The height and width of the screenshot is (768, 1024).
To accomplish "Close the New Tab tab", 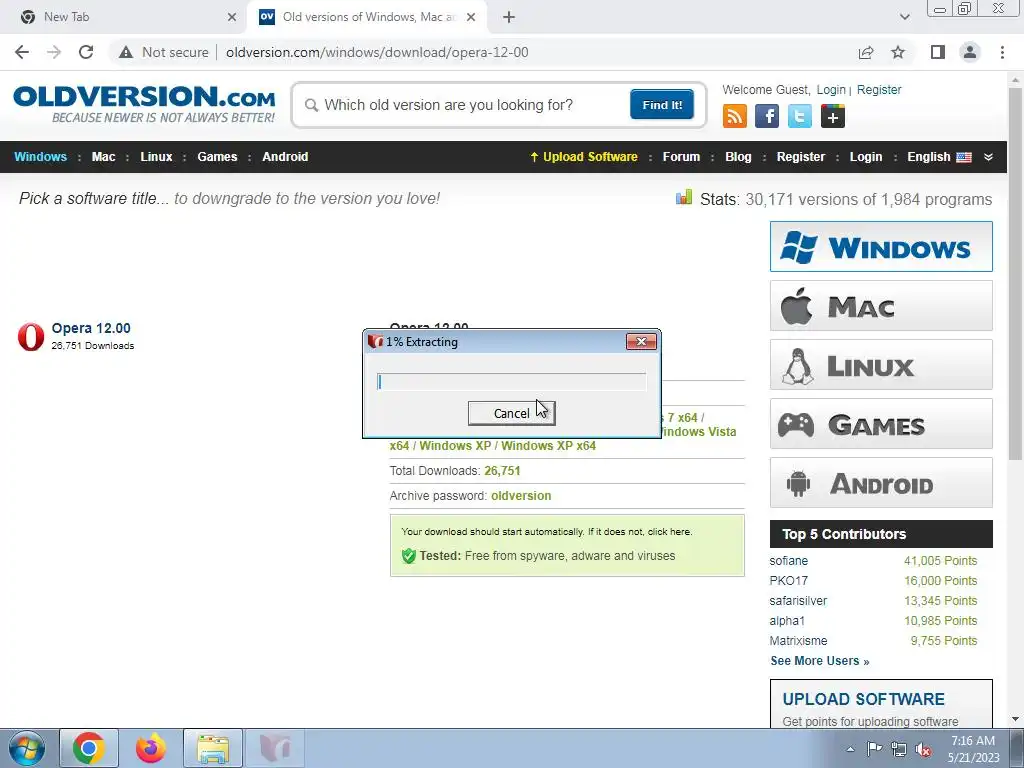I will point(232,17).
